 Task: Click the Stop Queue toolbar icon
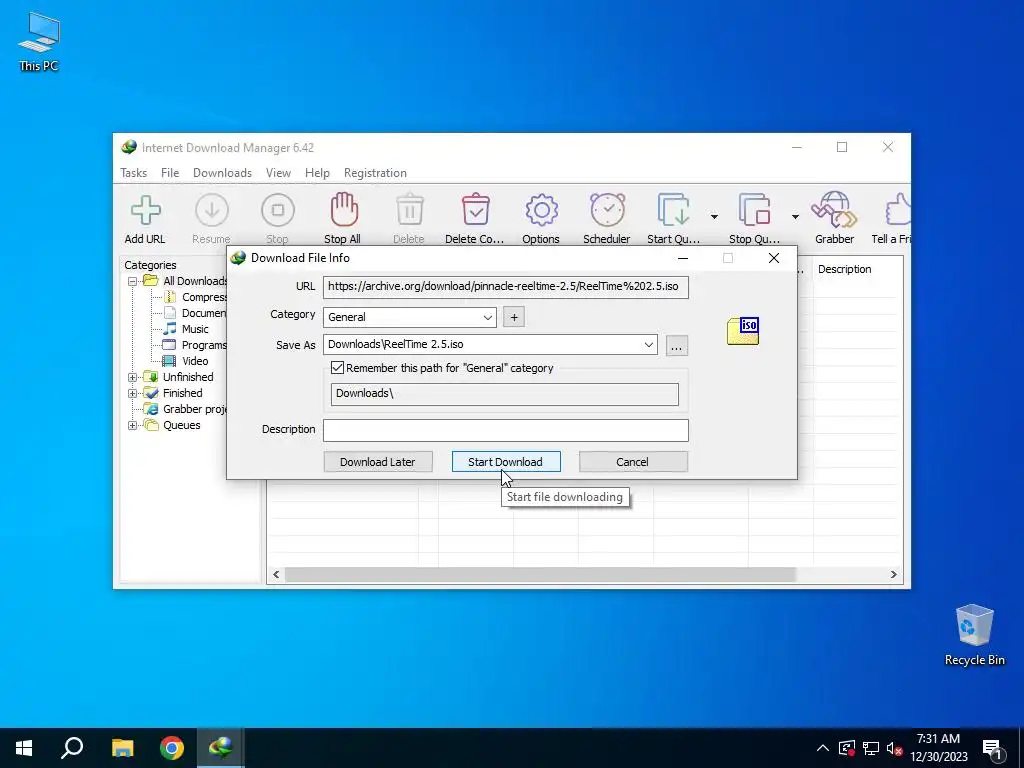click(754, 210)
